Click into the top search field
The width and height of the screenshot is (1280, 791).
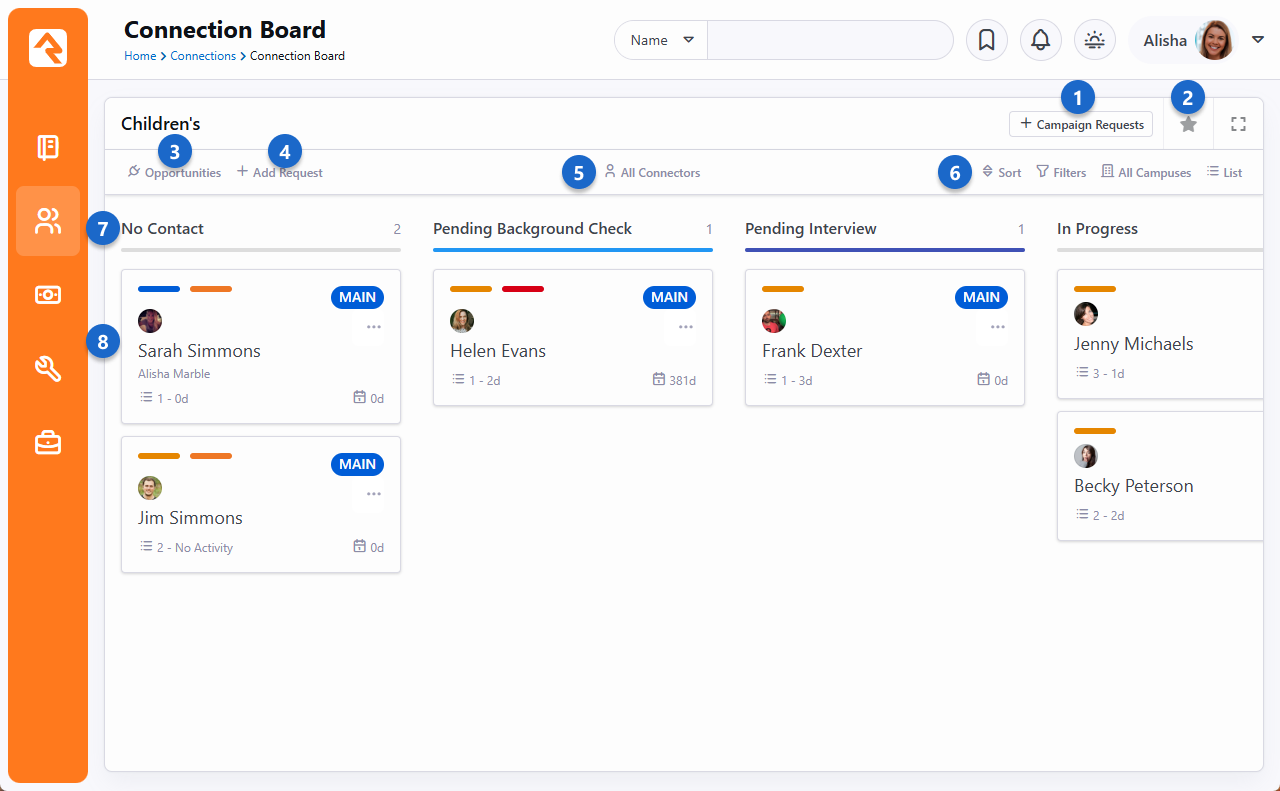coord(829,40)
